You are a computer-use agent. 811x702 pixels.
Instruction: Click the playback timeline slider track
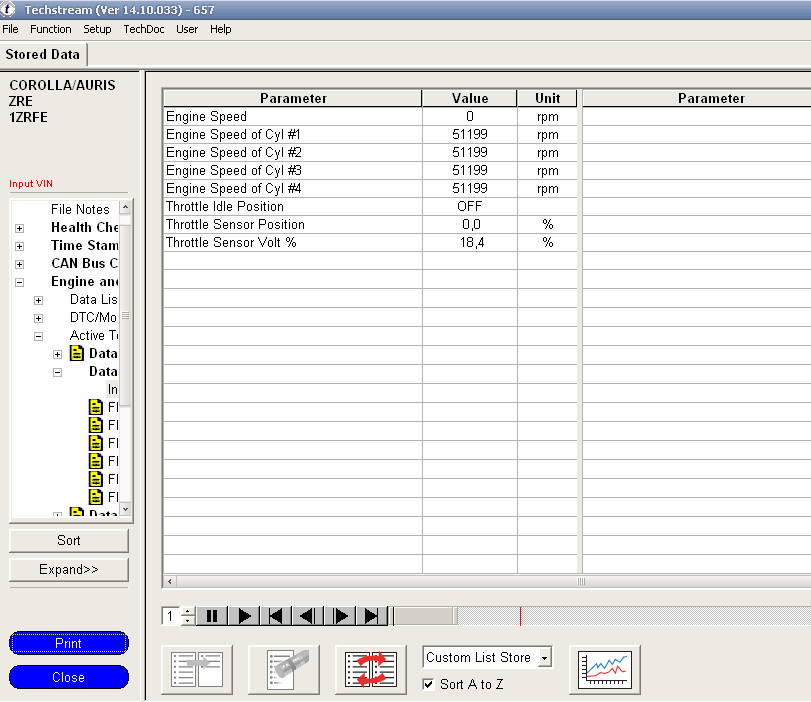[x=600, y=616]
